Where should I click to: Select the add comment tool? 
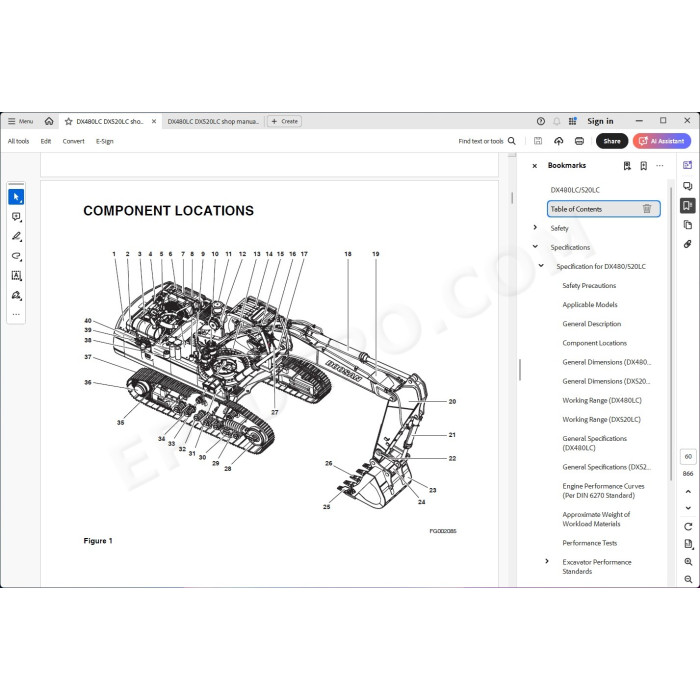coord(16,217)
